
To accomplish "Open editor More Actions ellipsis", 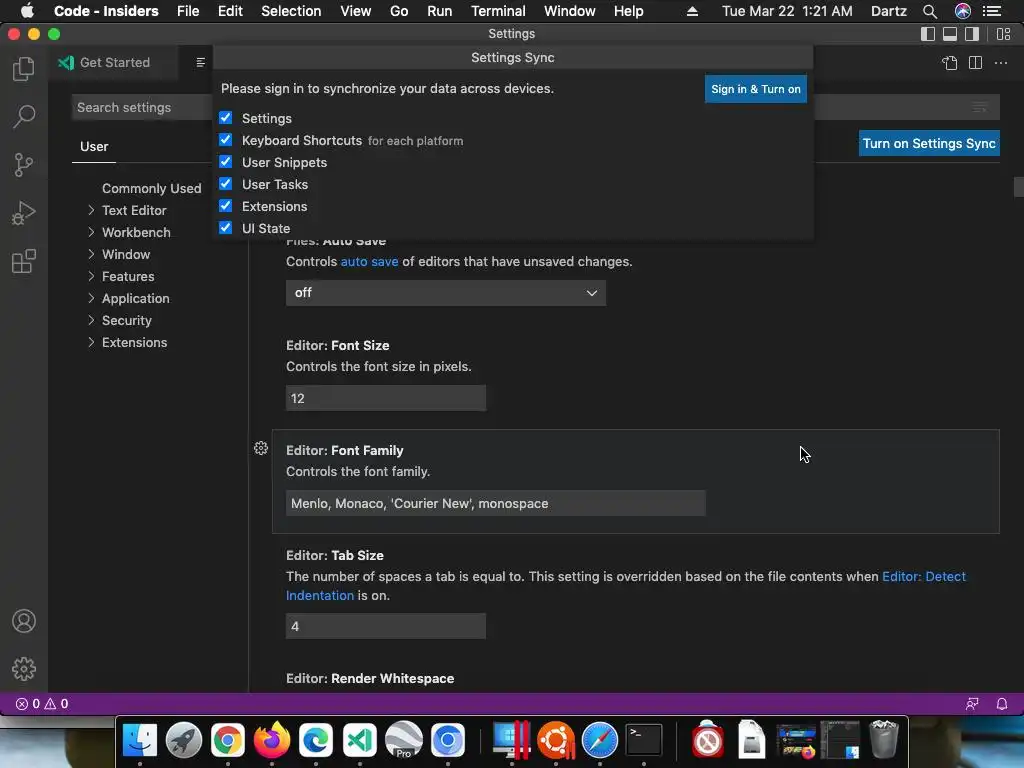I will pyautogui.click(x=1000, y=63).
